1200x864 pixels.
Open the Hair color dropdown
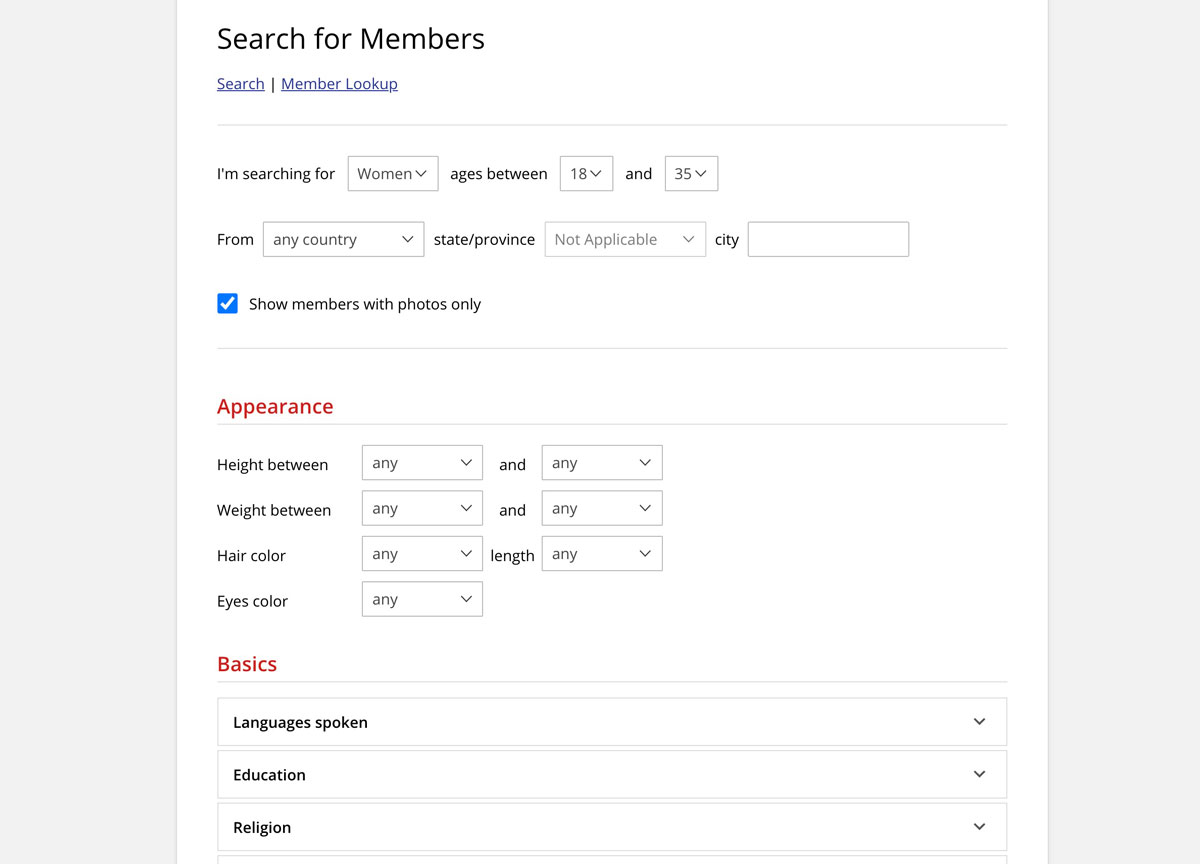tap(422, 553)
